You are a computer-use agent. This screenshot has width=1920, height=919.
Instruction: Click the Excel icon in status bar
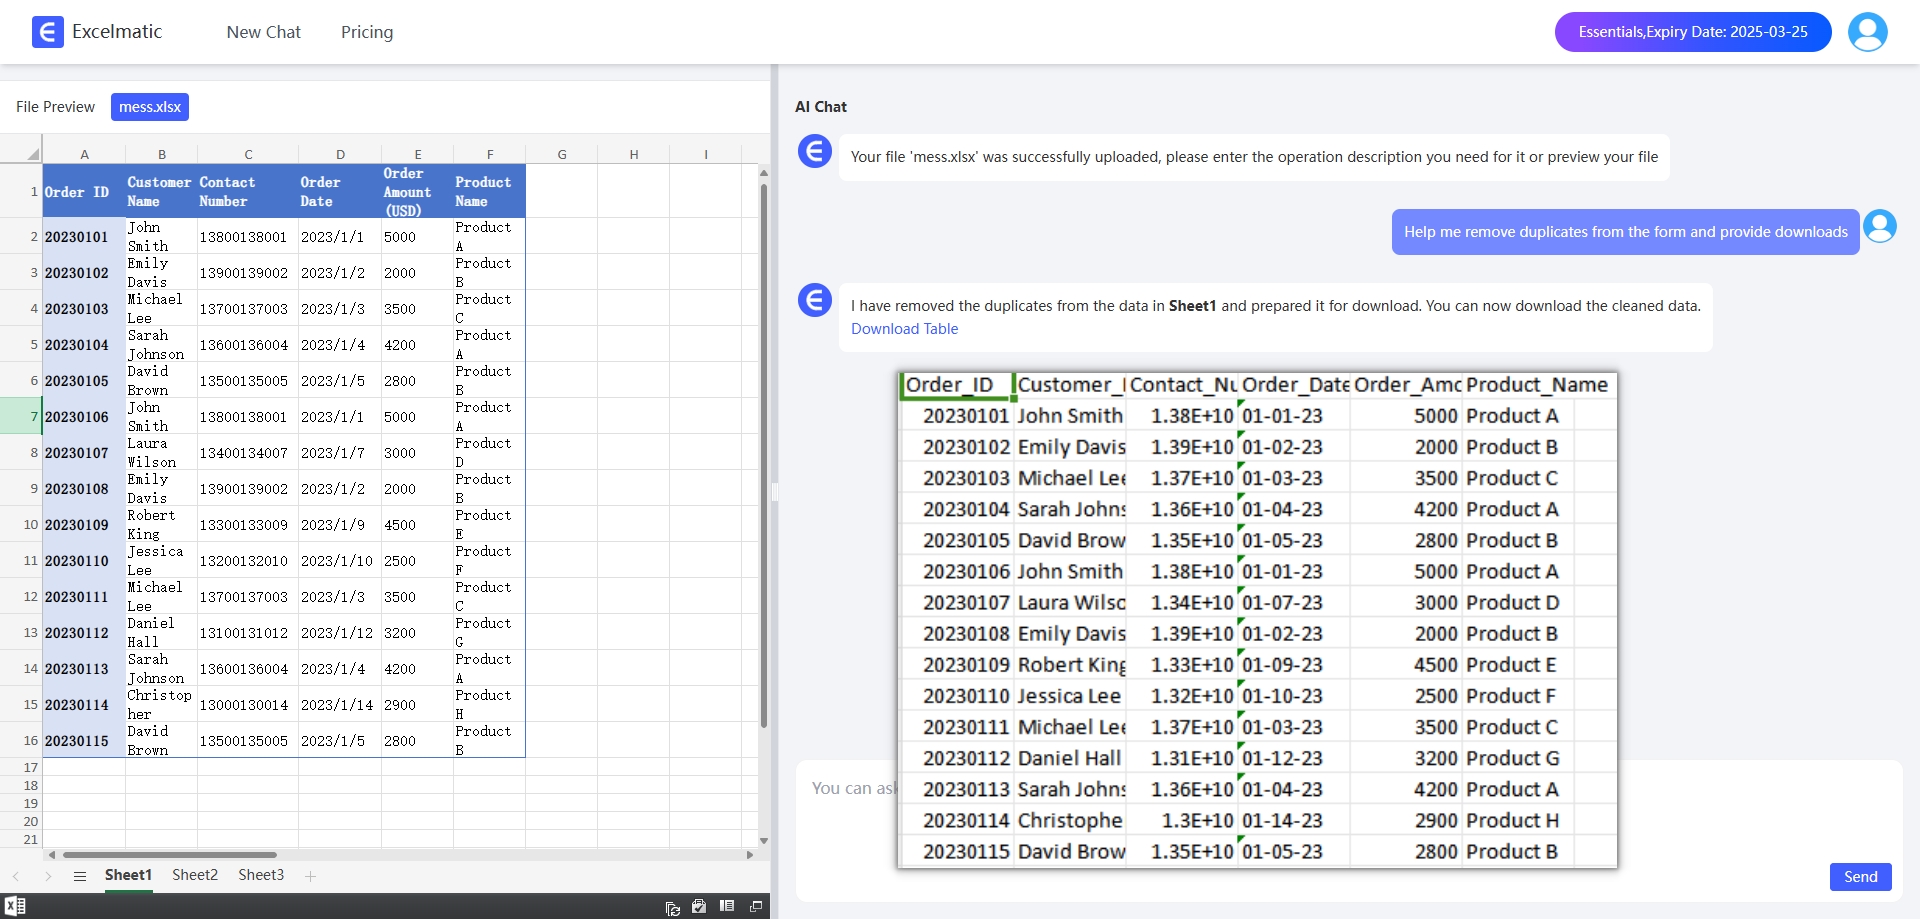pos(15,906)
